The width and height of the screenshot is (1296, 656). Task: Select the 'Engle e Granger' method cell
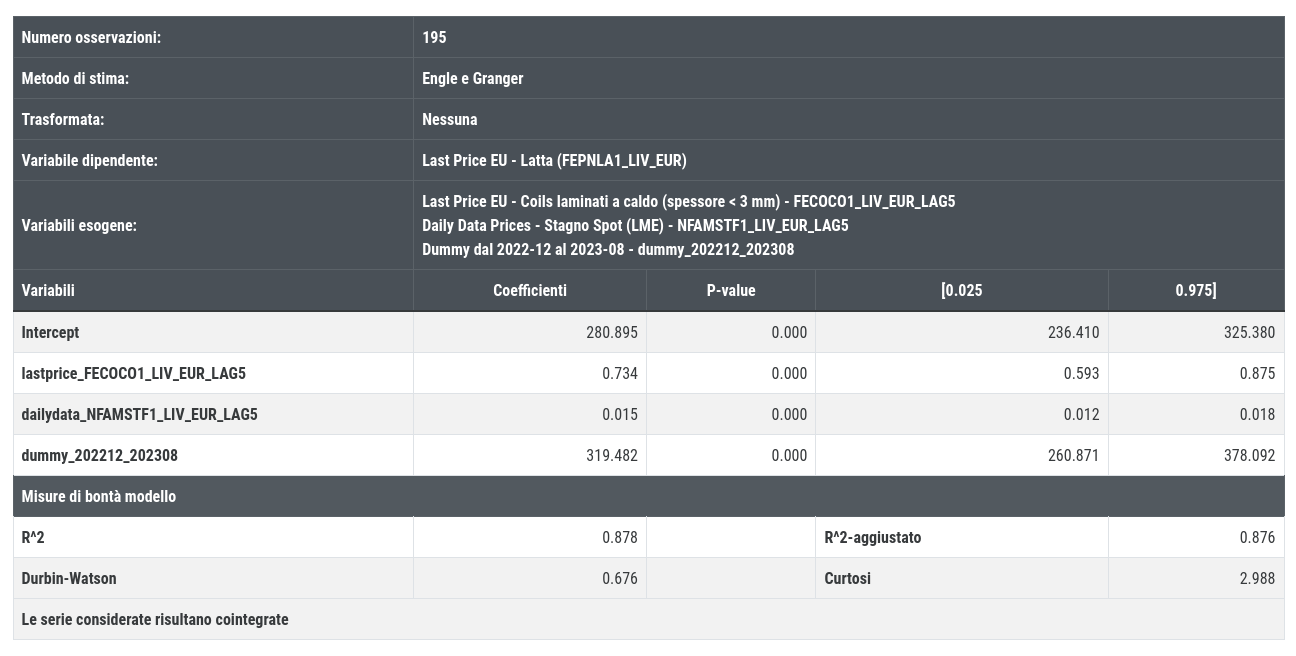(472, 78)
